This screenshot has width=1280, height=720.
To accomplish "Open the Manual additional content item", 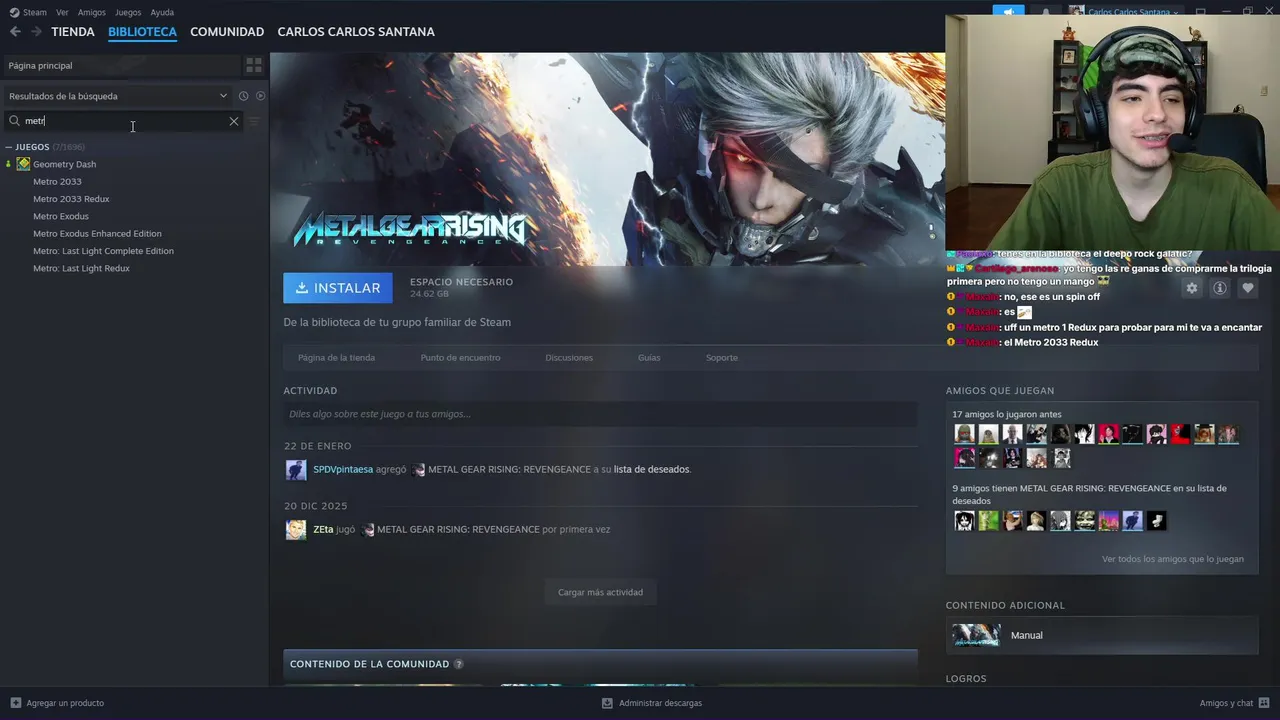I will pos(1102,635).
